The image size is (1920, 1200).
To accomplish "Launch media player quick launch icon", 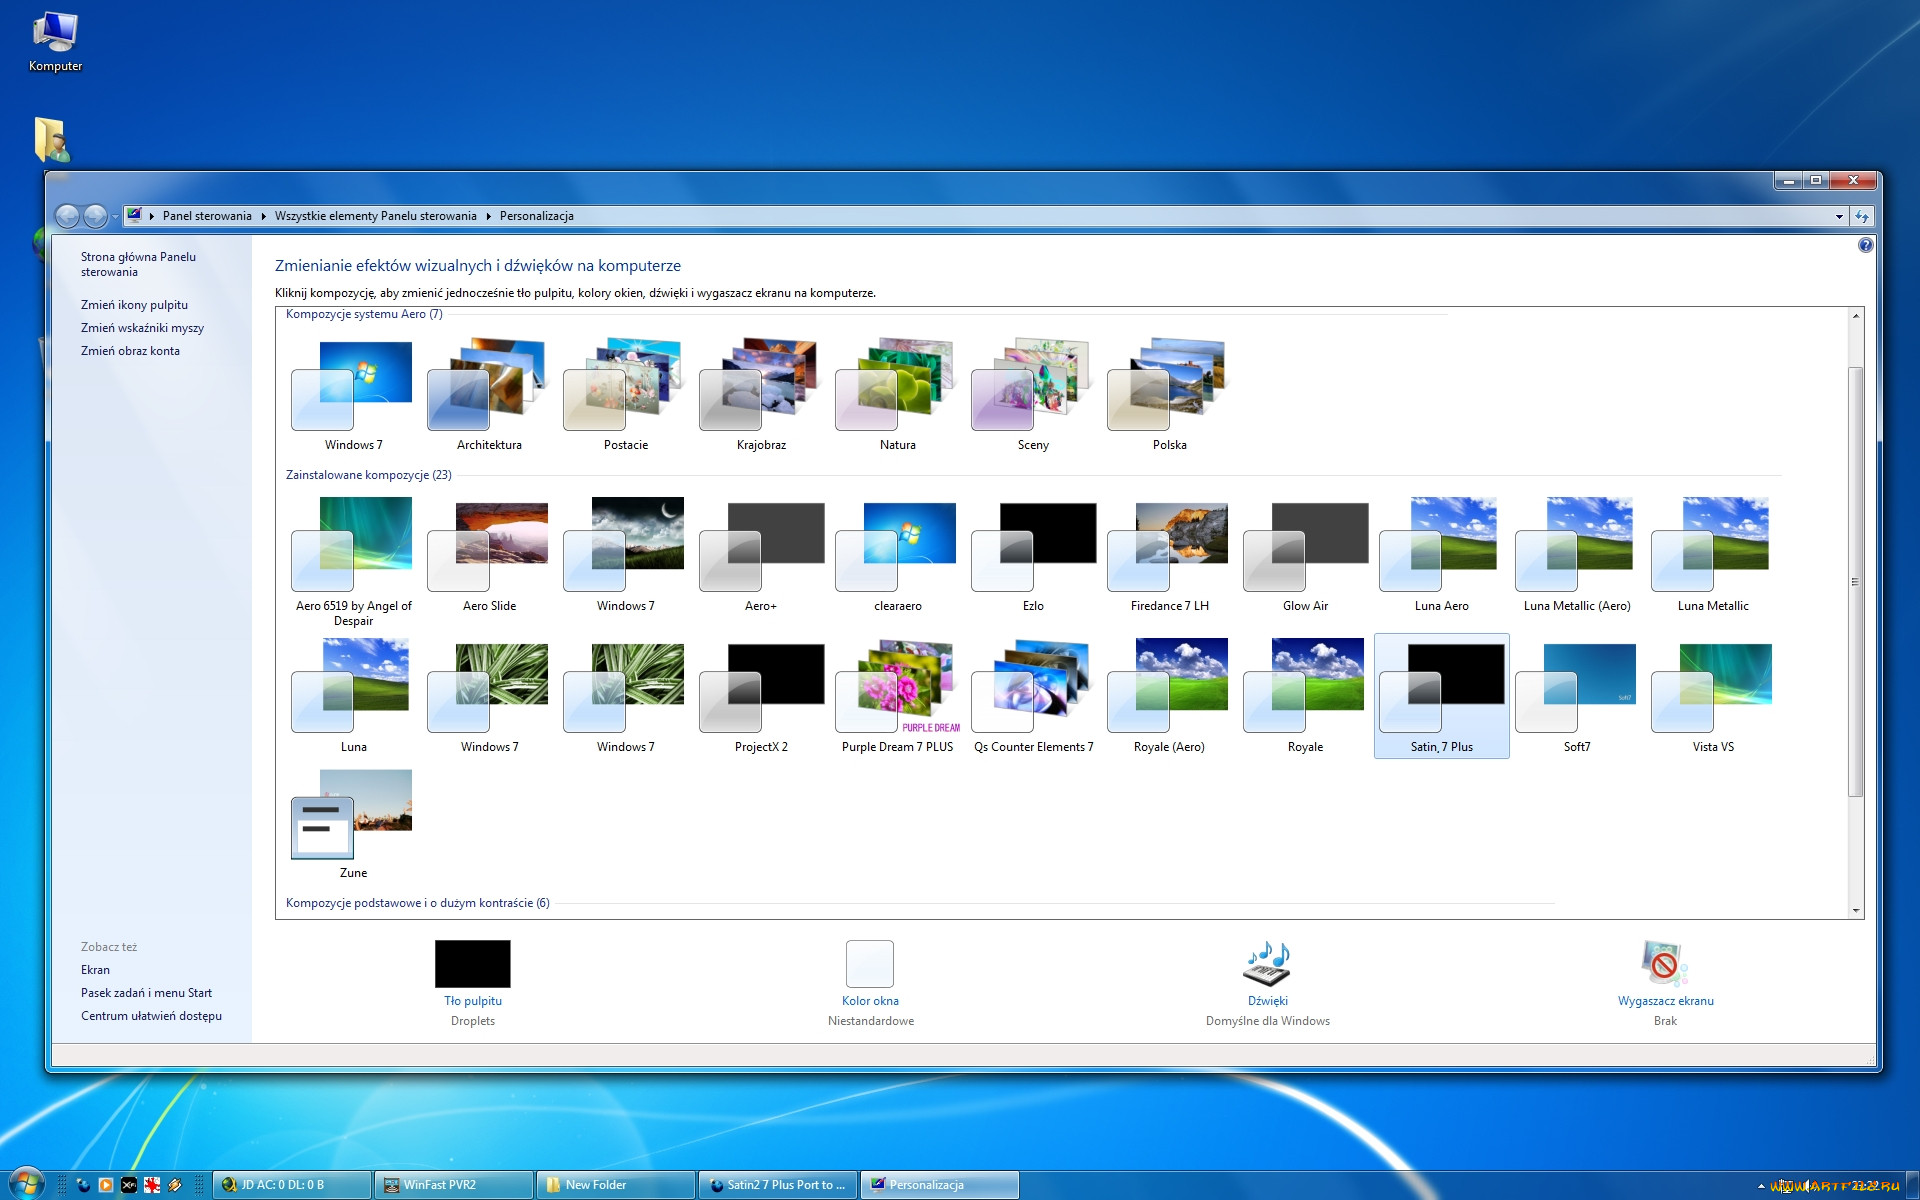I will pyautogui.click(x=106, y=1185).
